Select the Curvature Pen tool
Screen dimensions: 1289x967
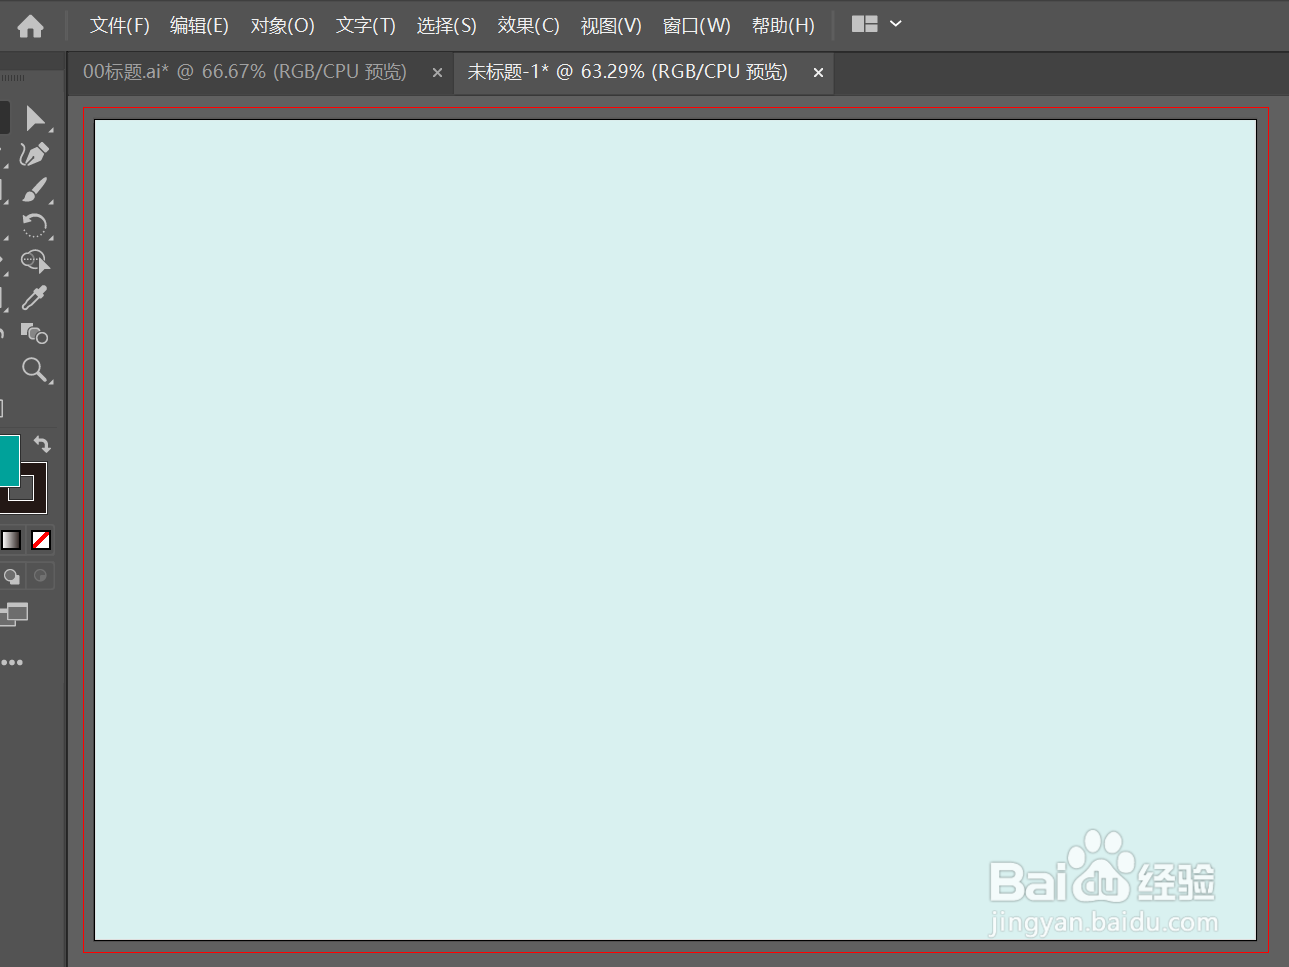pos(35,154)
